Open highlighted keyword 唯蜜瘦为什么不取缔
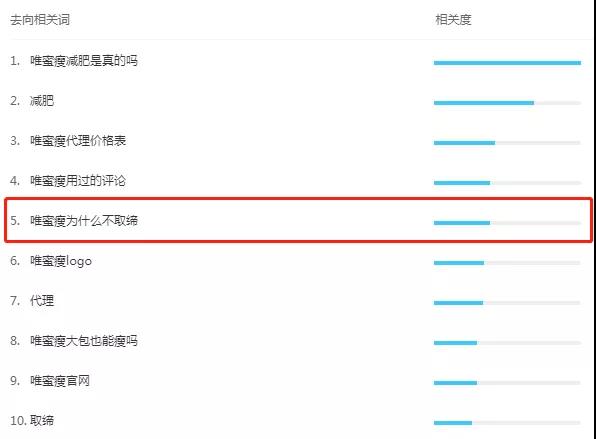The width and height of the screenshot is (596, 439). 84,220
